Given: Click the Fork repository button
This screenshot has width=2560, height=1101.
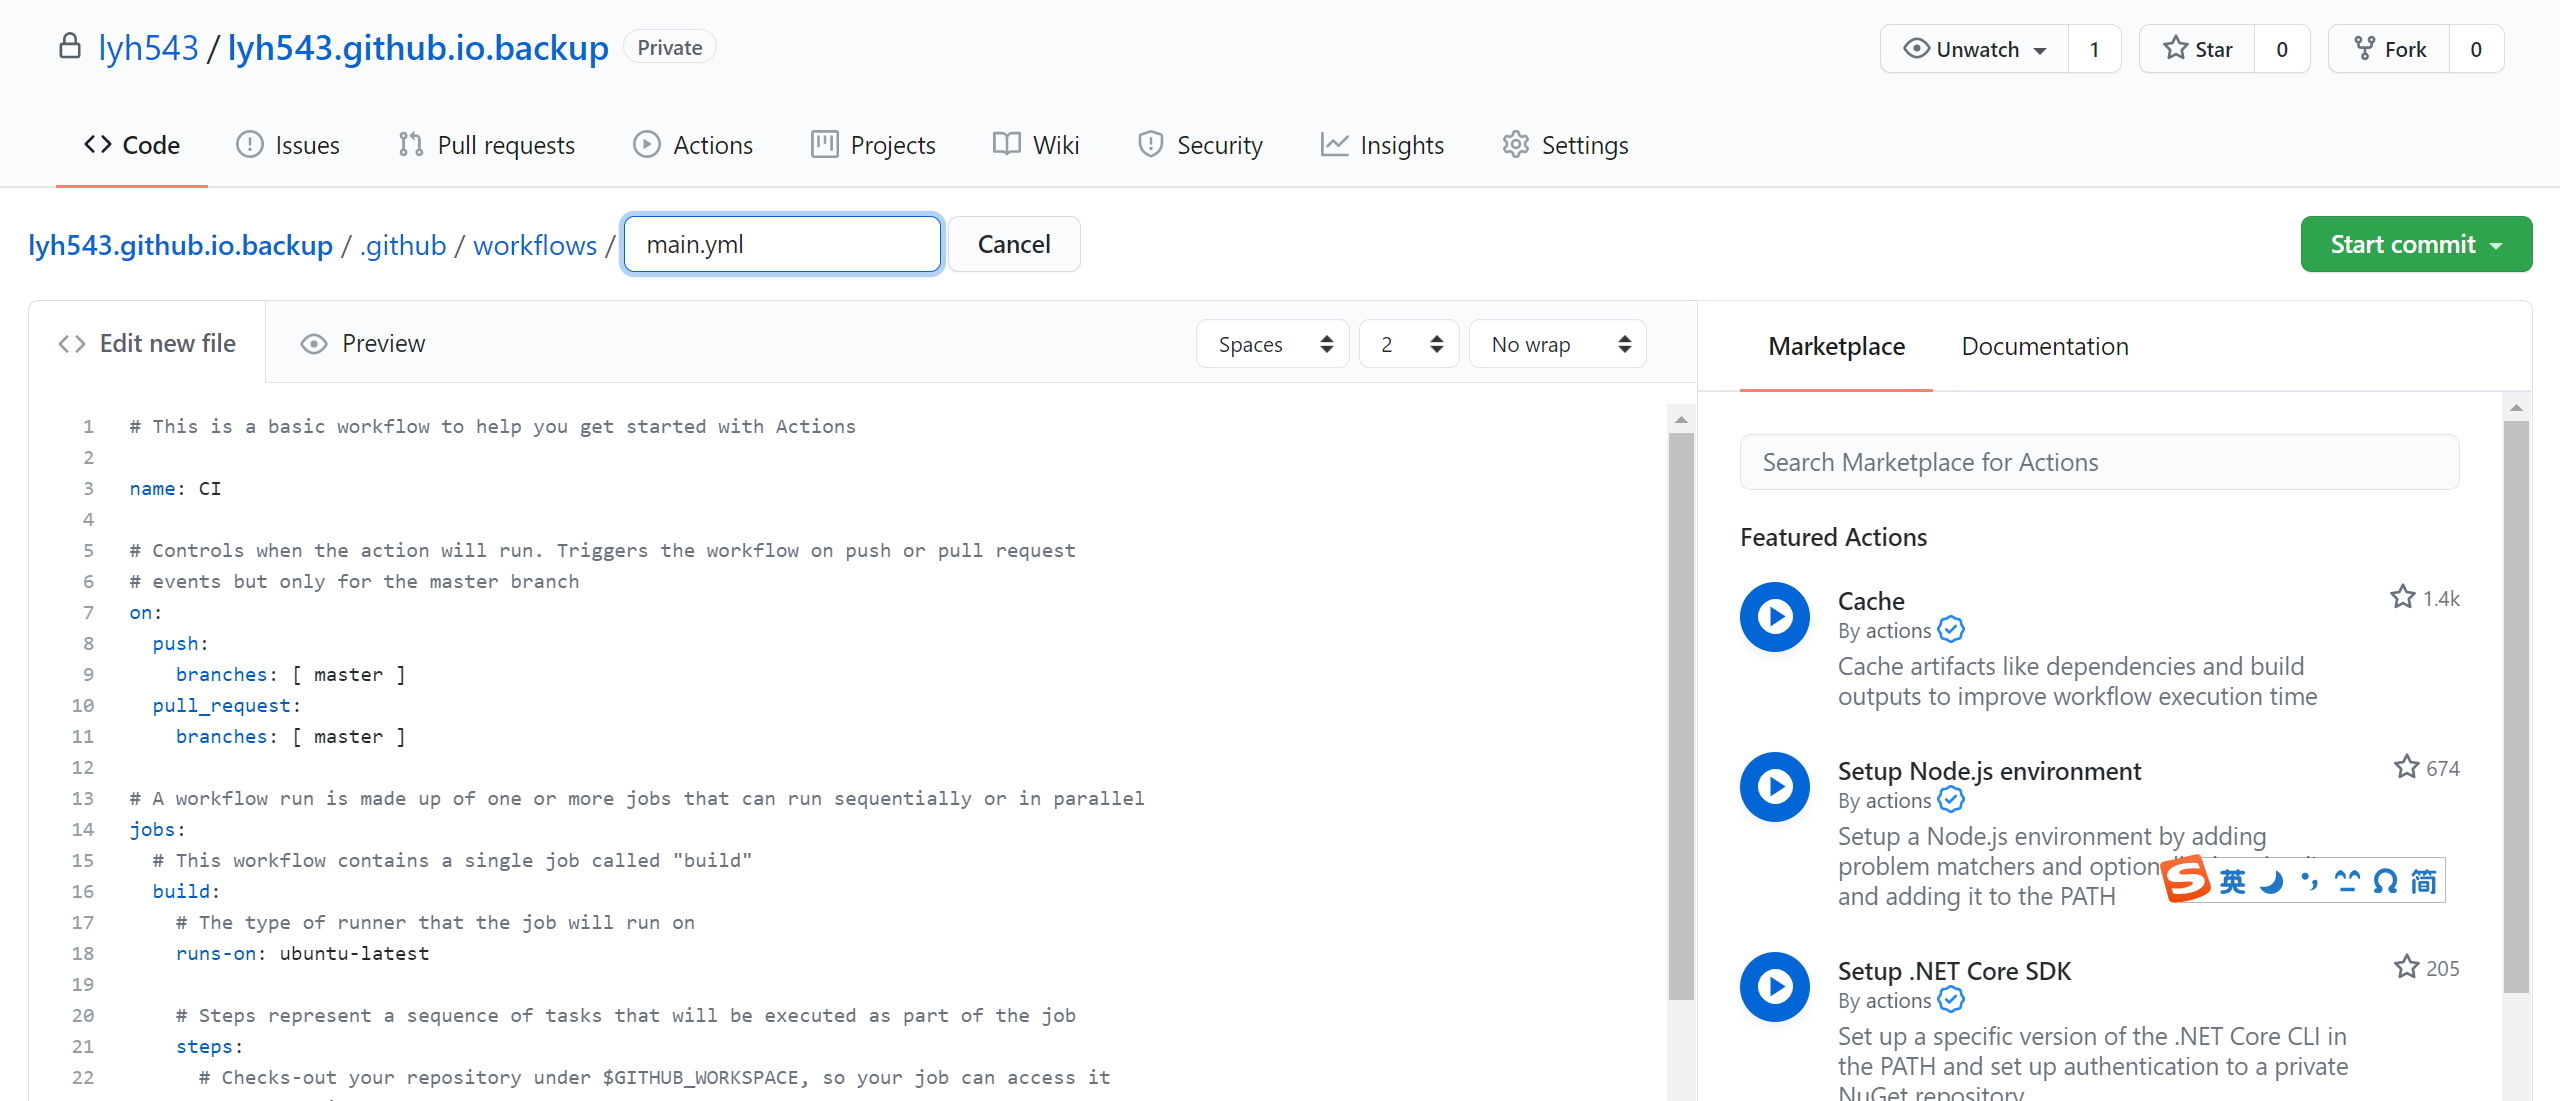Looking at the screenshot, I should 2389,49.
